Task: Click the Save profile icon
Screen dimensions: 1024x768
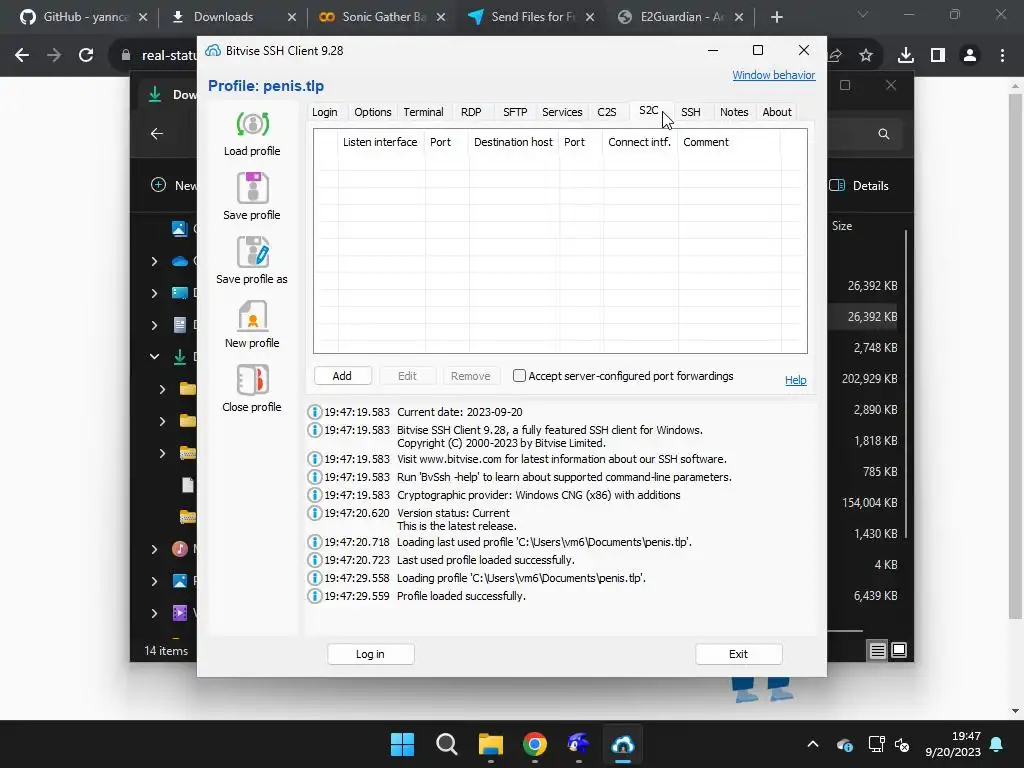Action: pyautogui.click(x=252, y=188)
